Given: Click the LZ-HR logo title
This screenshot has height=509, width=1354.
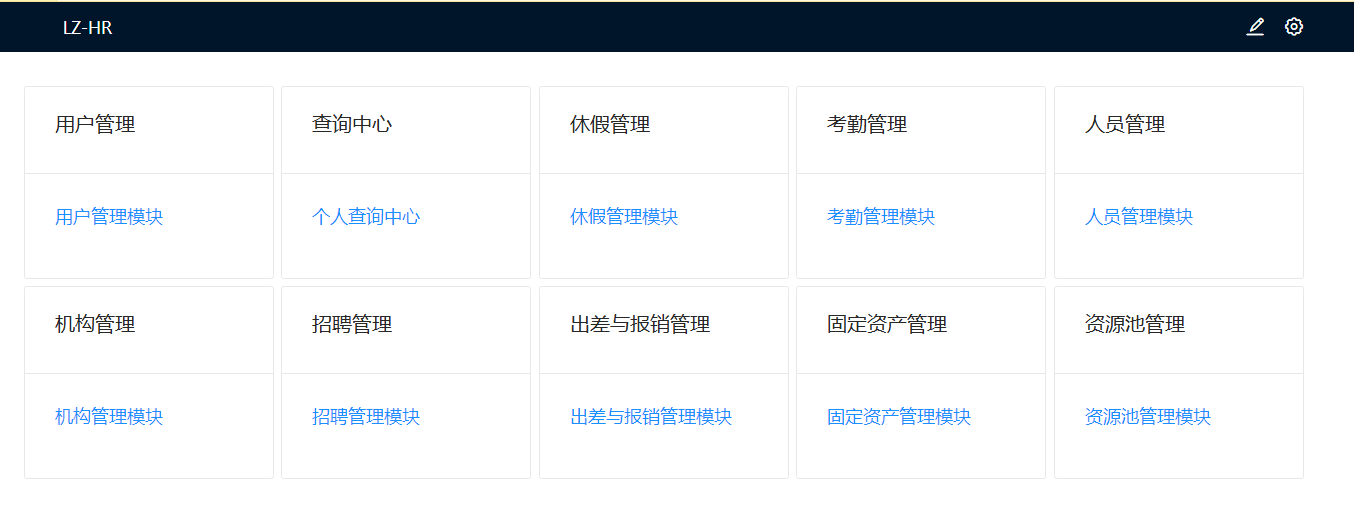Looking at the screenshot, I should click(x=88, y=28).
